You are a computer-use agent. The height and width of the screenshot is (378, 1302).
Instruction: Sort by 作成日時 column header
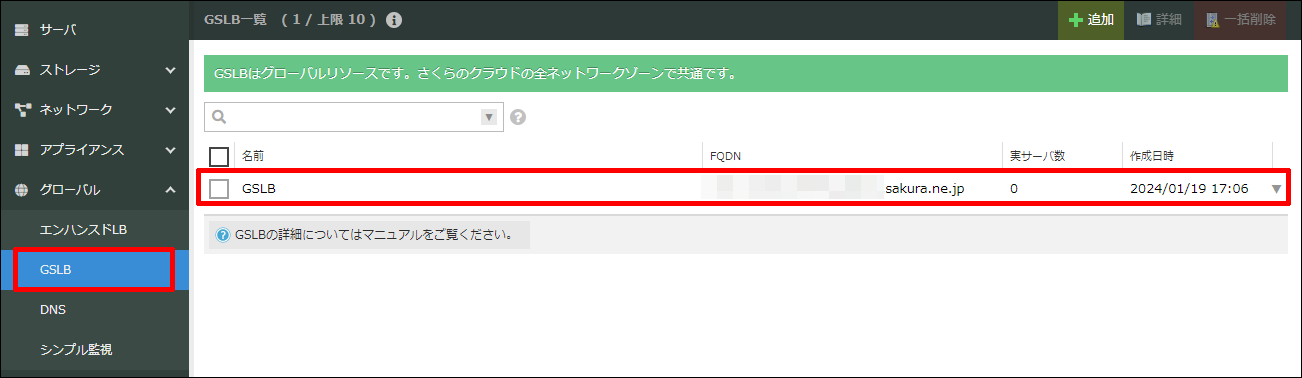[1152, 156]
